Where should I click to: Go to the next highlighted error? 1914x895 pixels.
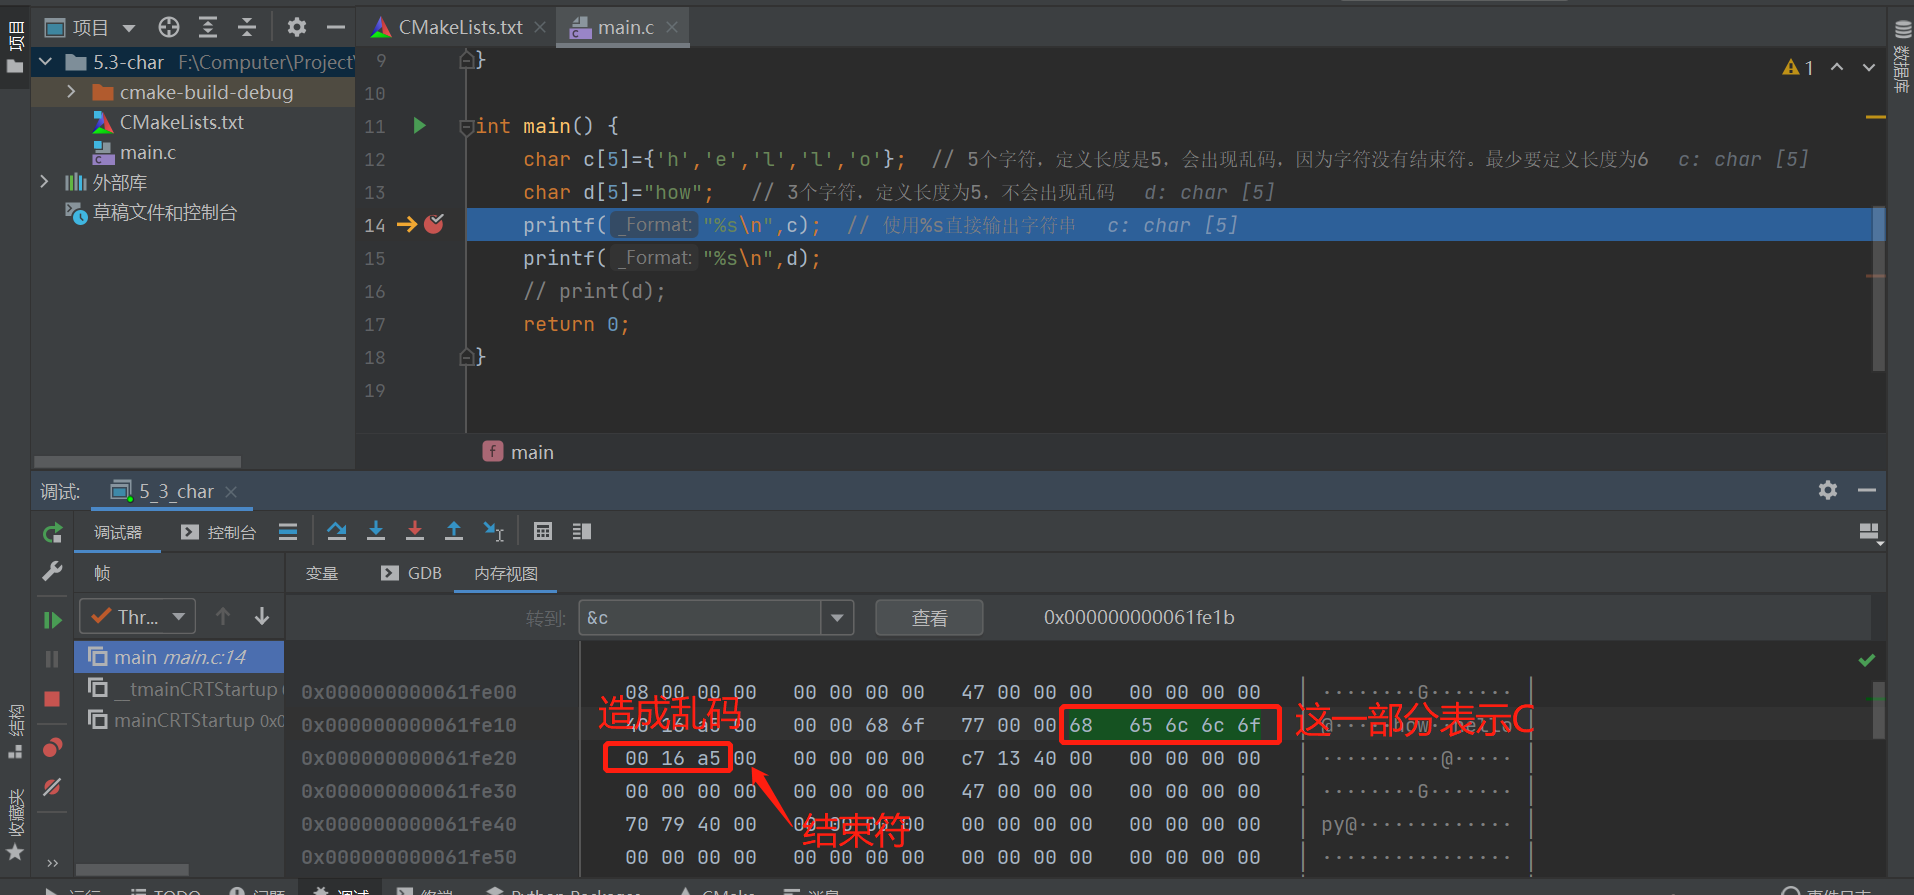click(1868, 67)
